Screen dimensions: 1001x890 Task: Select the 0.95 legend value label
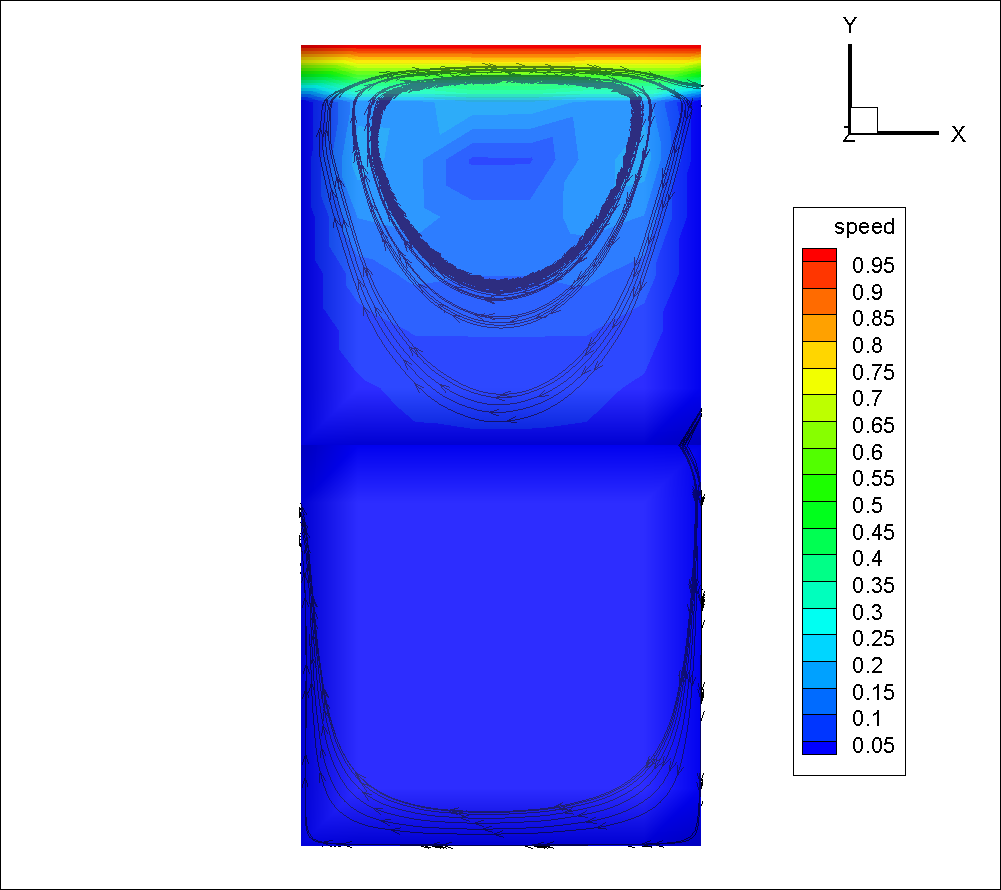point(873,266)
